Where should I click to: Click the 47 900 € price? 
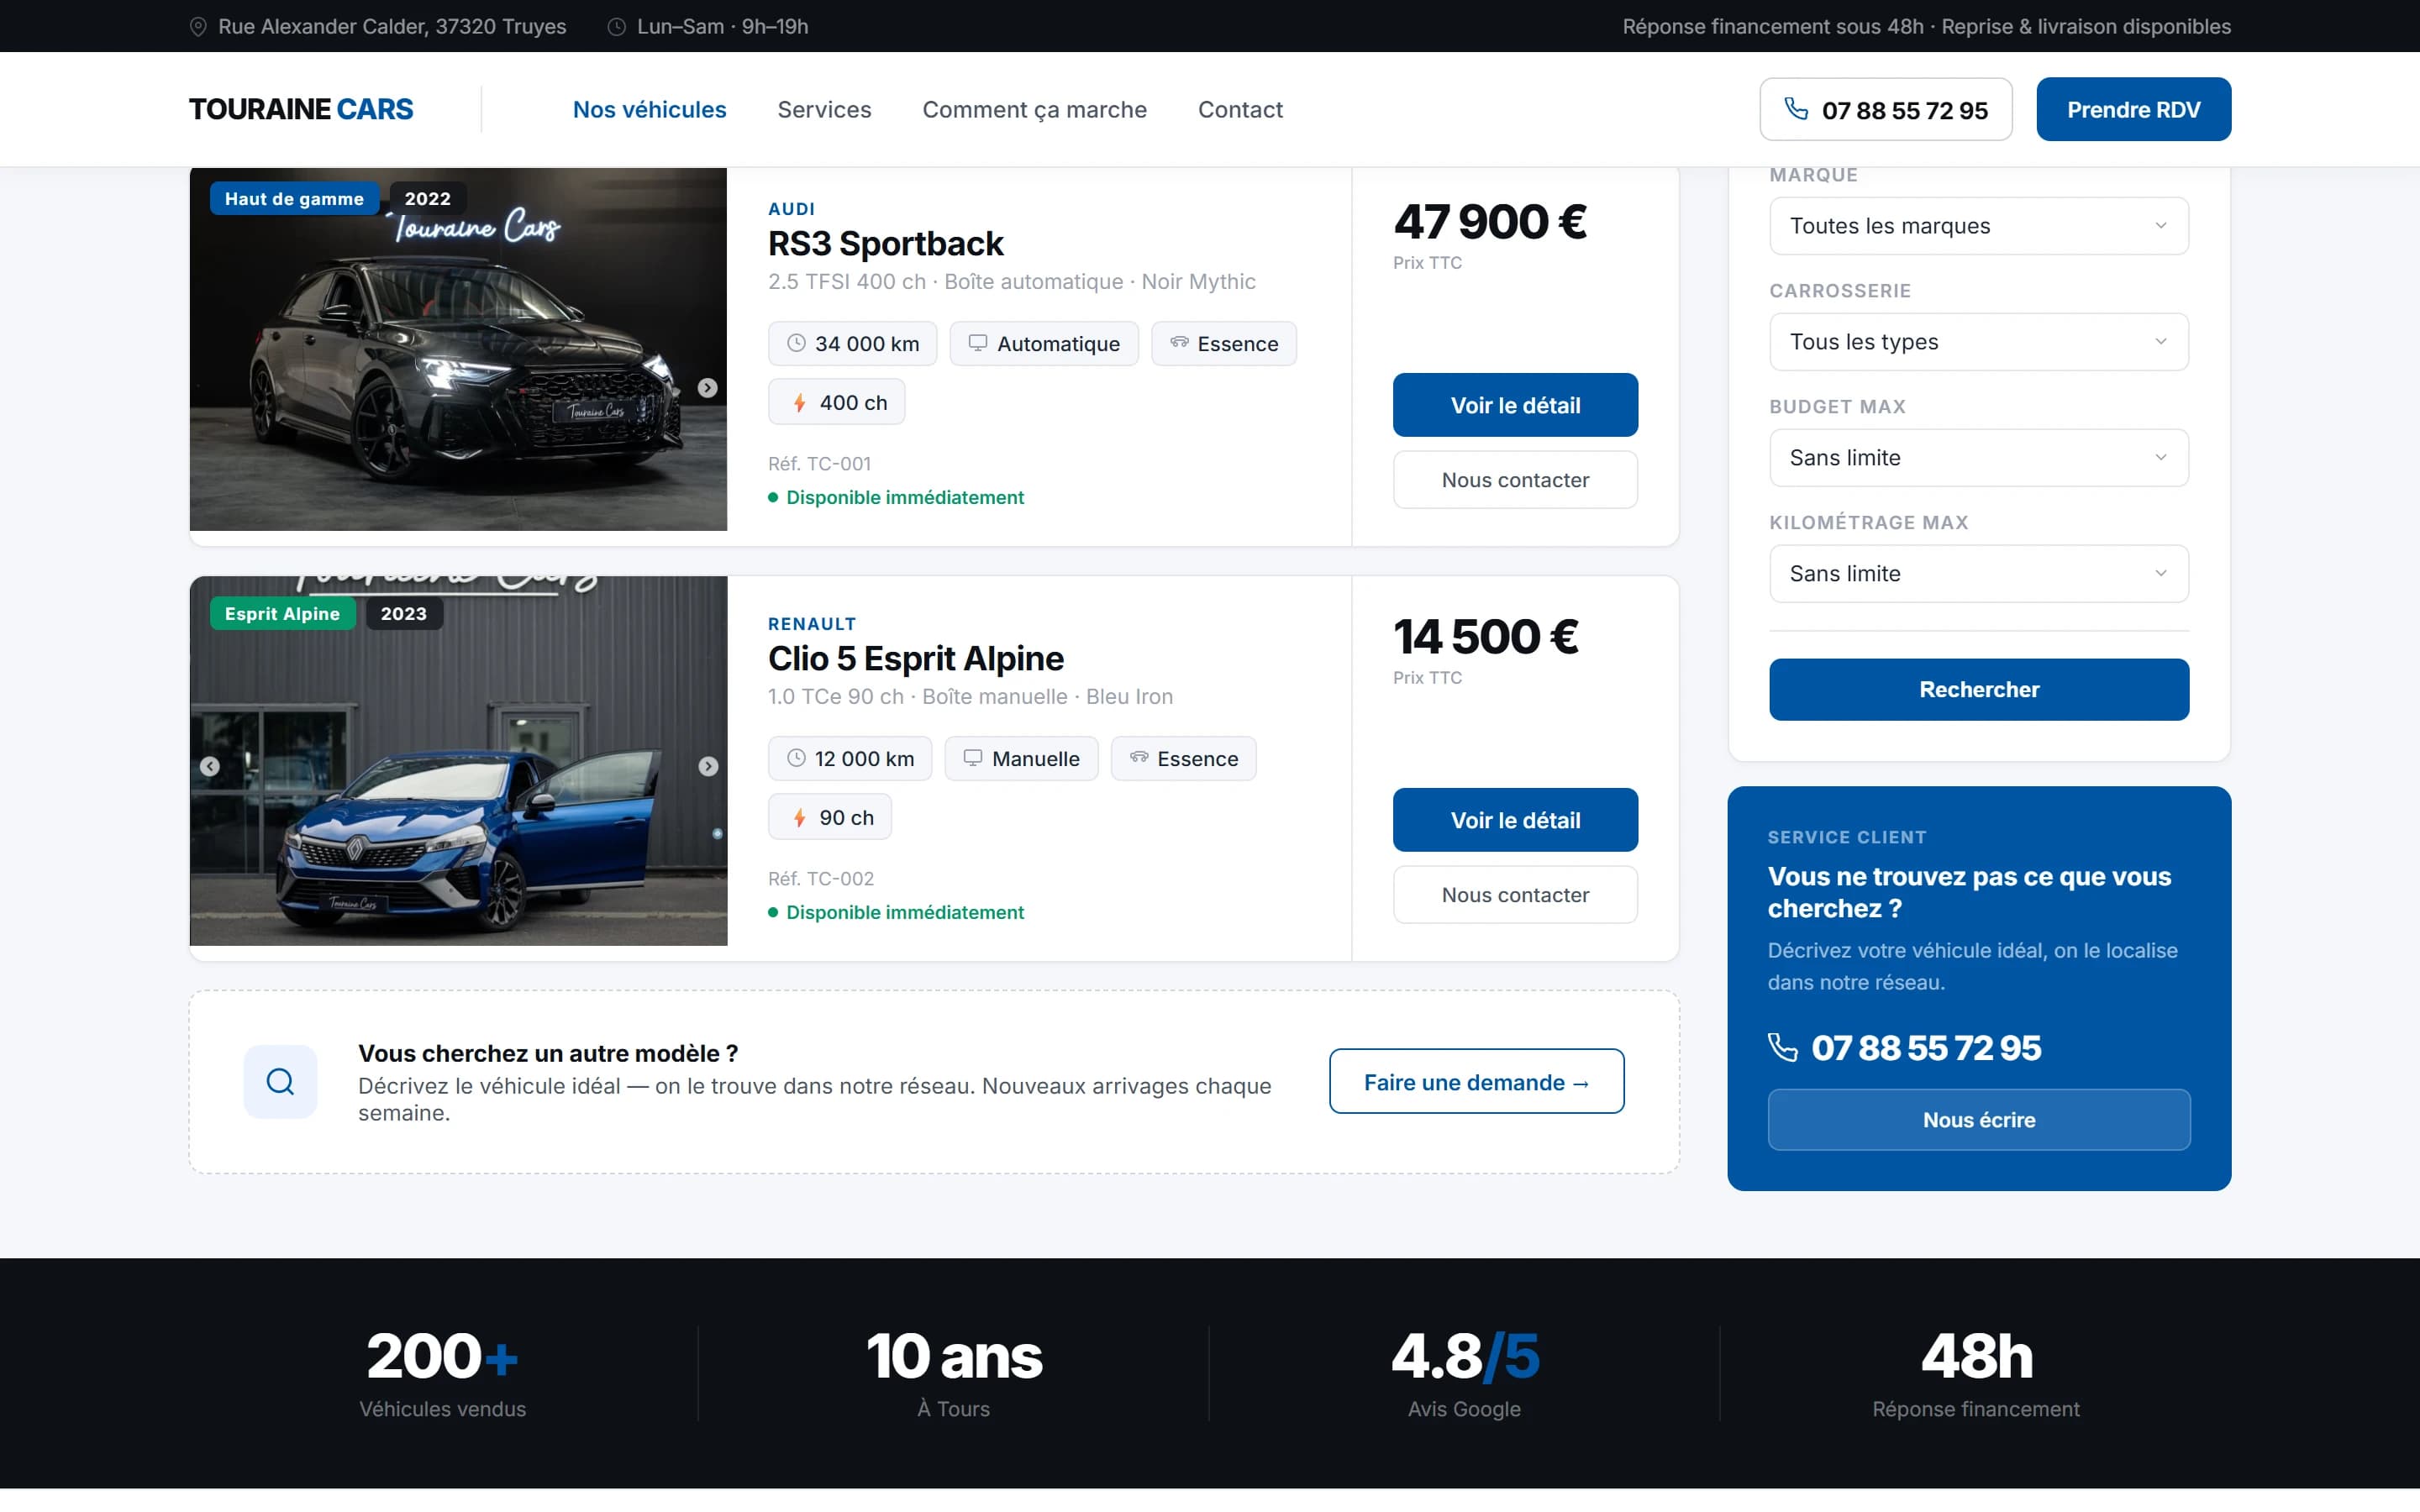[1490, 222]
